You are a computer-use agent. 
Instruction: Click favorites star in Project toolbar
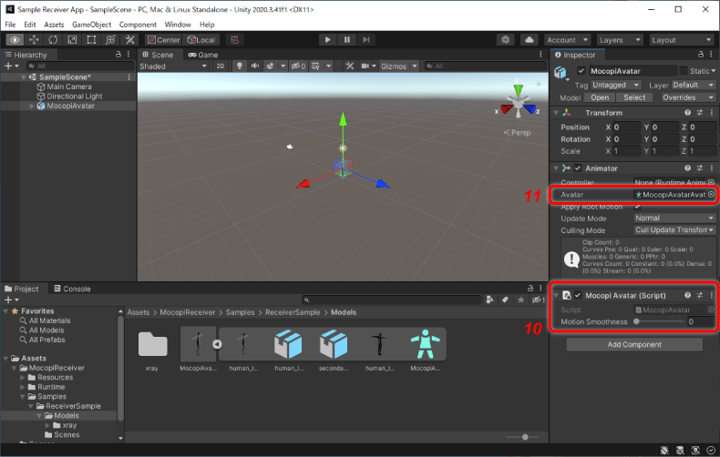pyautogui.click(x=520, y=300)
